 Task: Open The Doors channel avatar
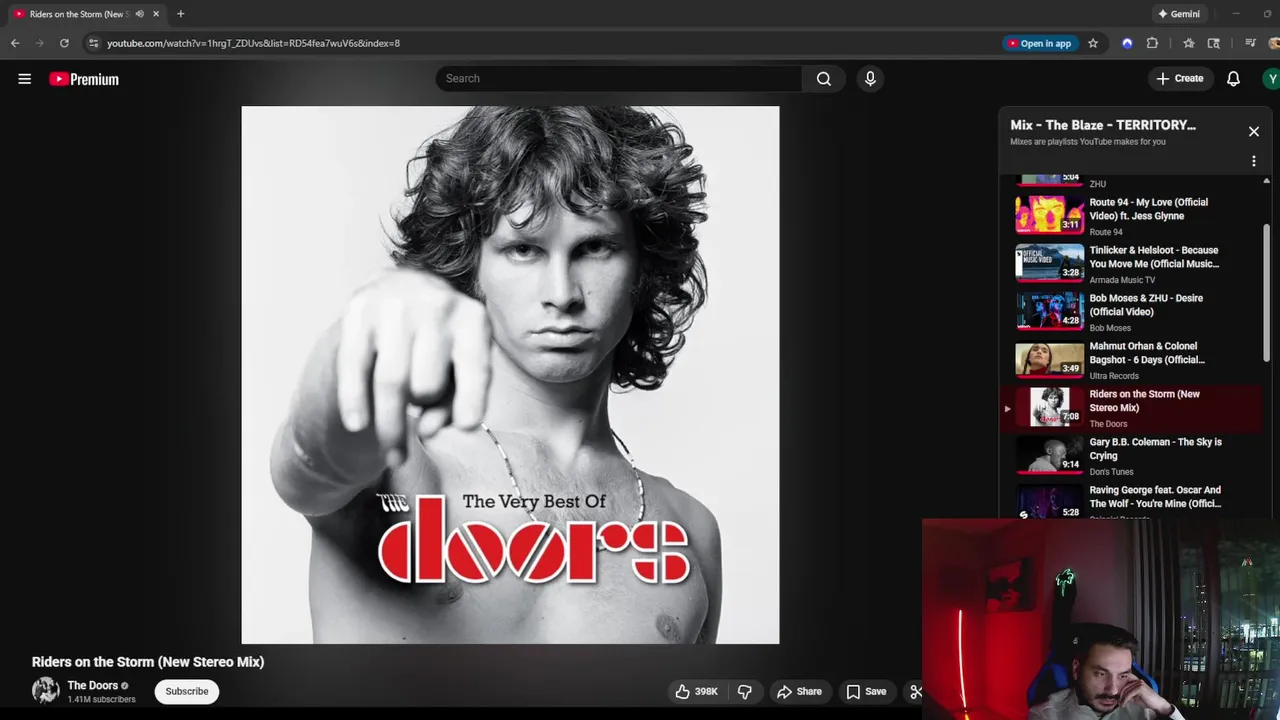[45, 691]
